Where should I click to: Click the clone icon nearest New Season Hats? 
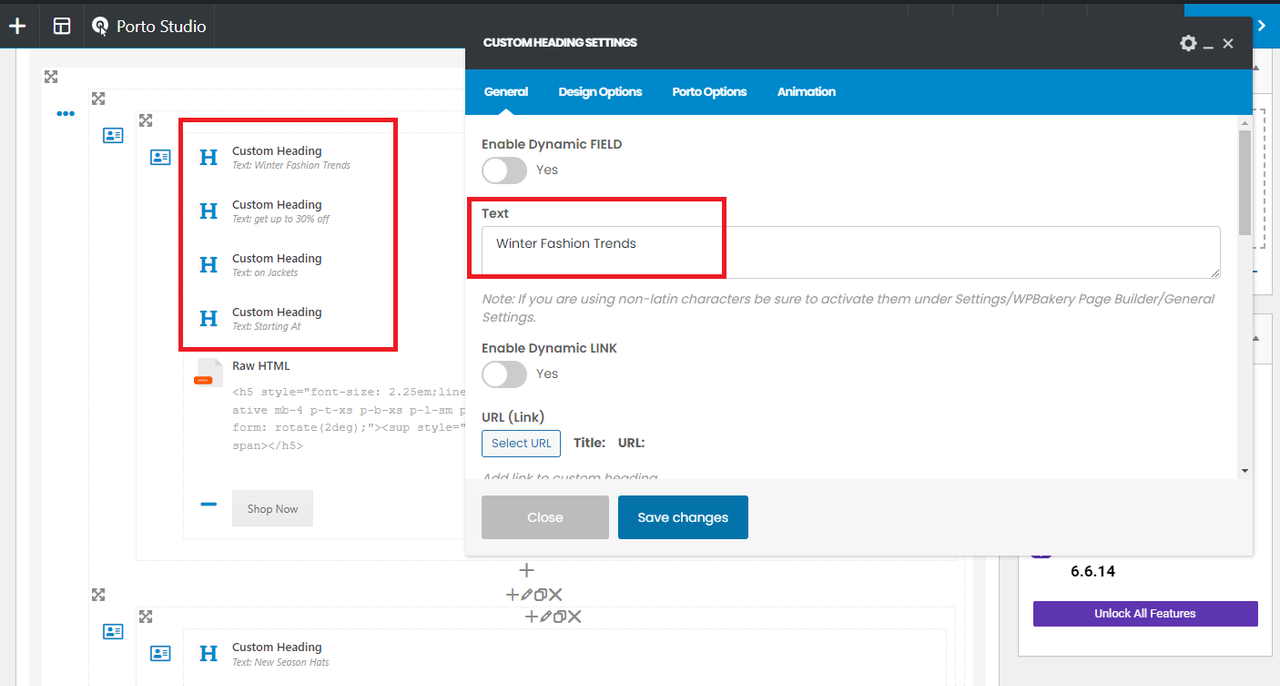click(x=559, y=617)
